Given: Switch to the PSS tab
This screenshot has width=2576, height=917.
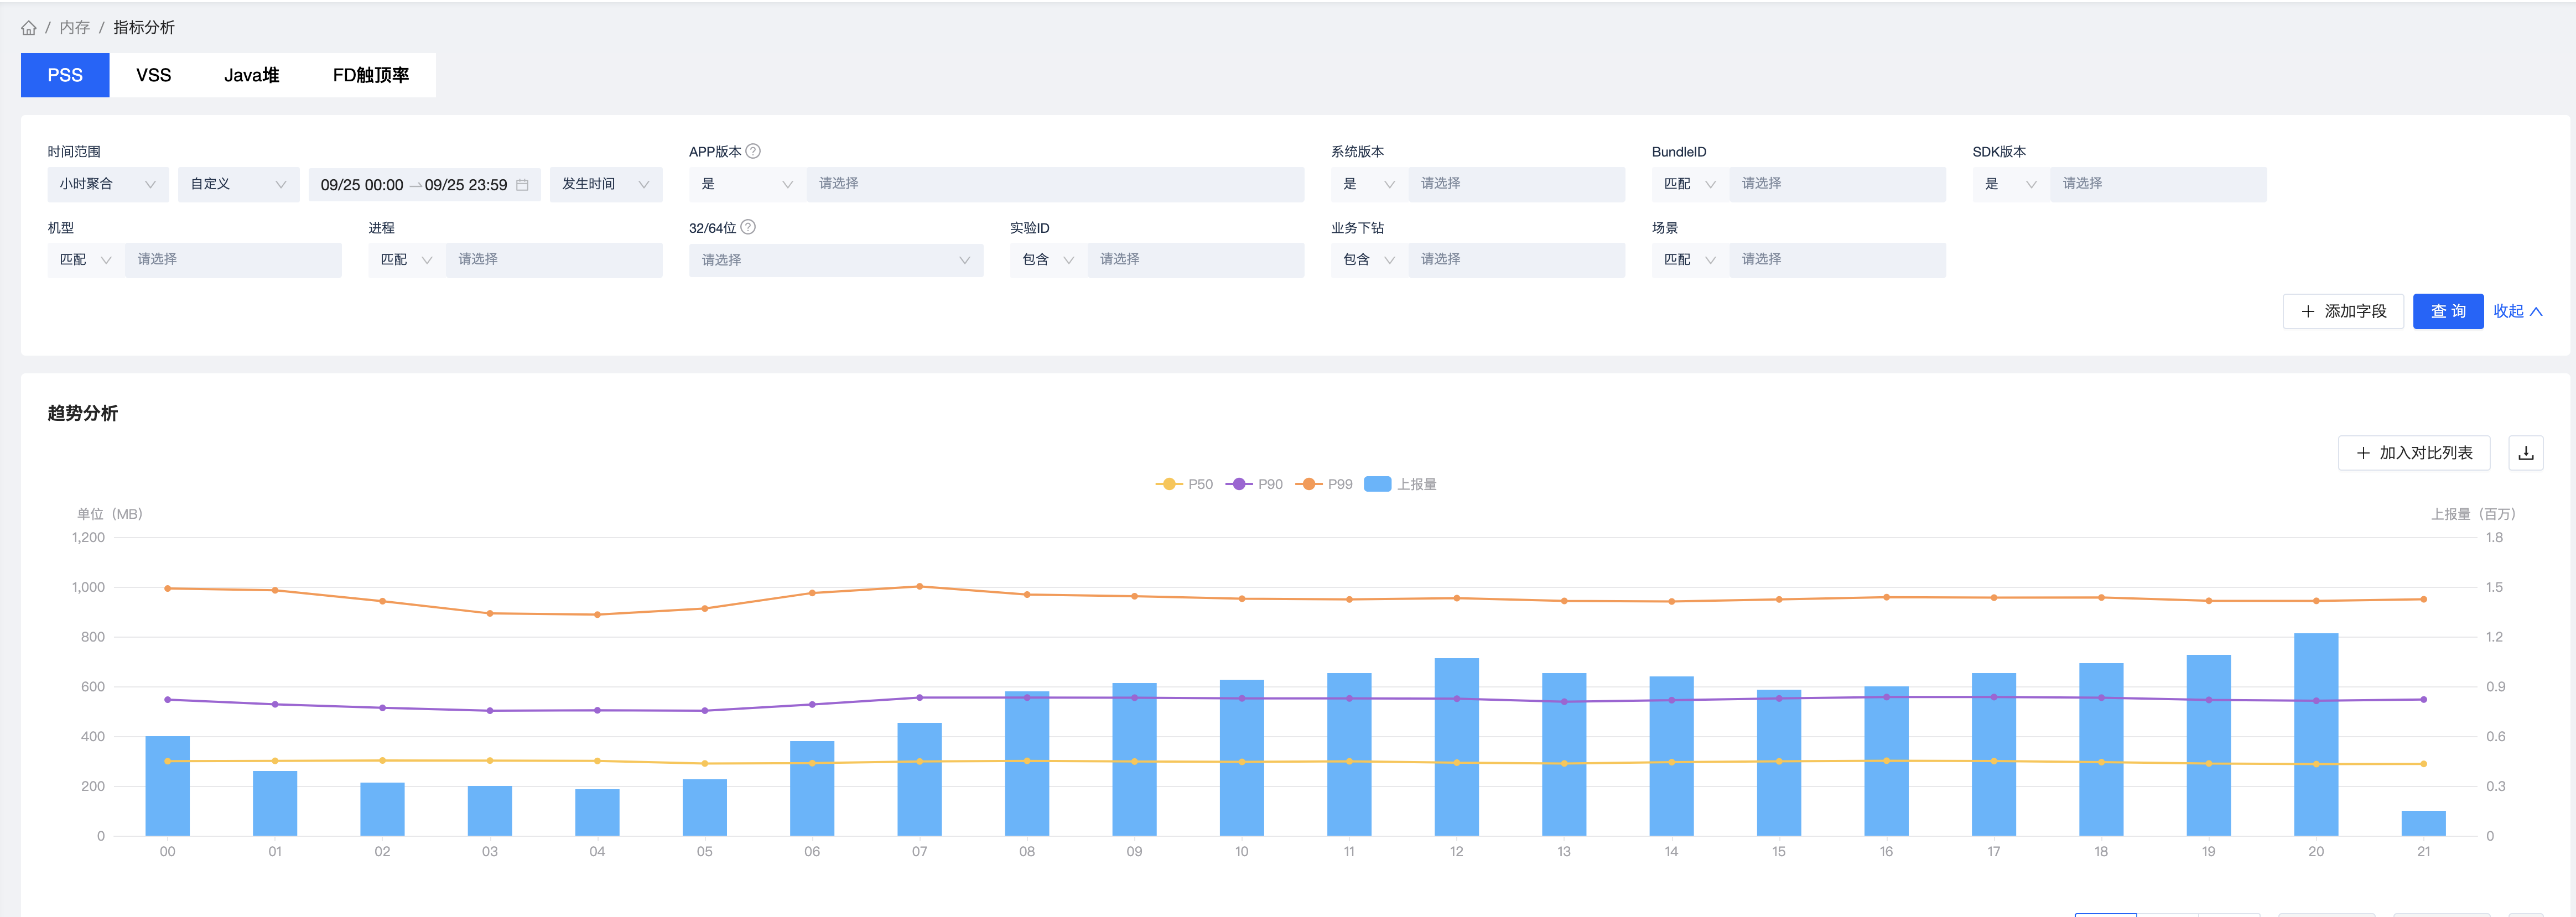Looking at the screenshot, I should 65,75.
